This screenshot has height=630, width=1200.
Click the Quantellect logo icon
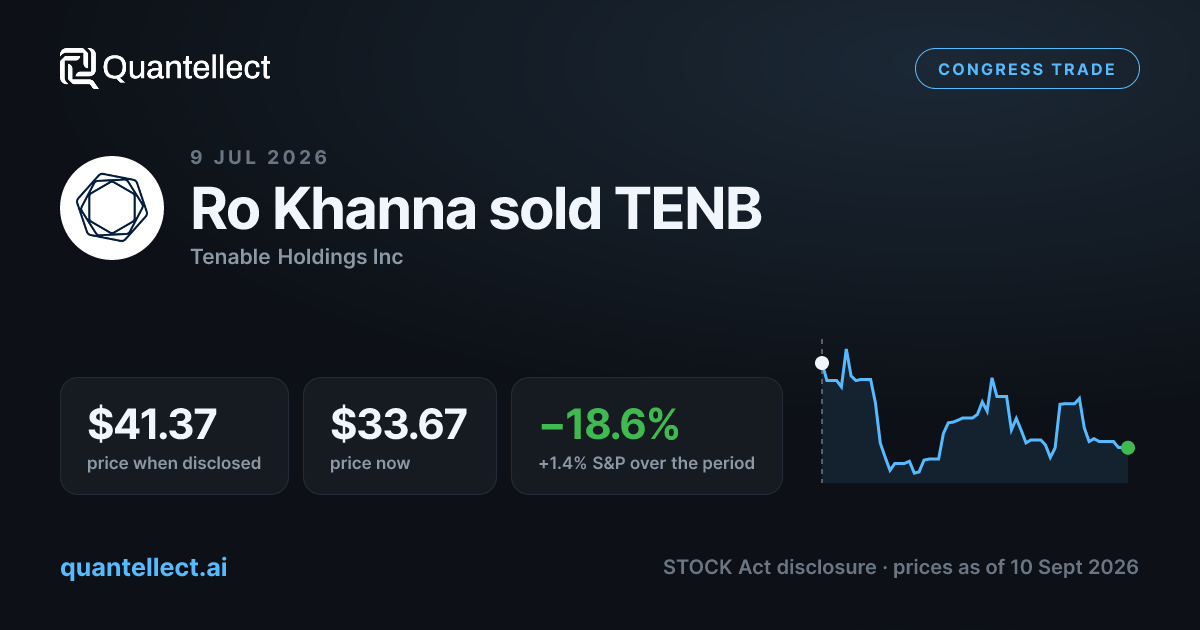[78, 68]
